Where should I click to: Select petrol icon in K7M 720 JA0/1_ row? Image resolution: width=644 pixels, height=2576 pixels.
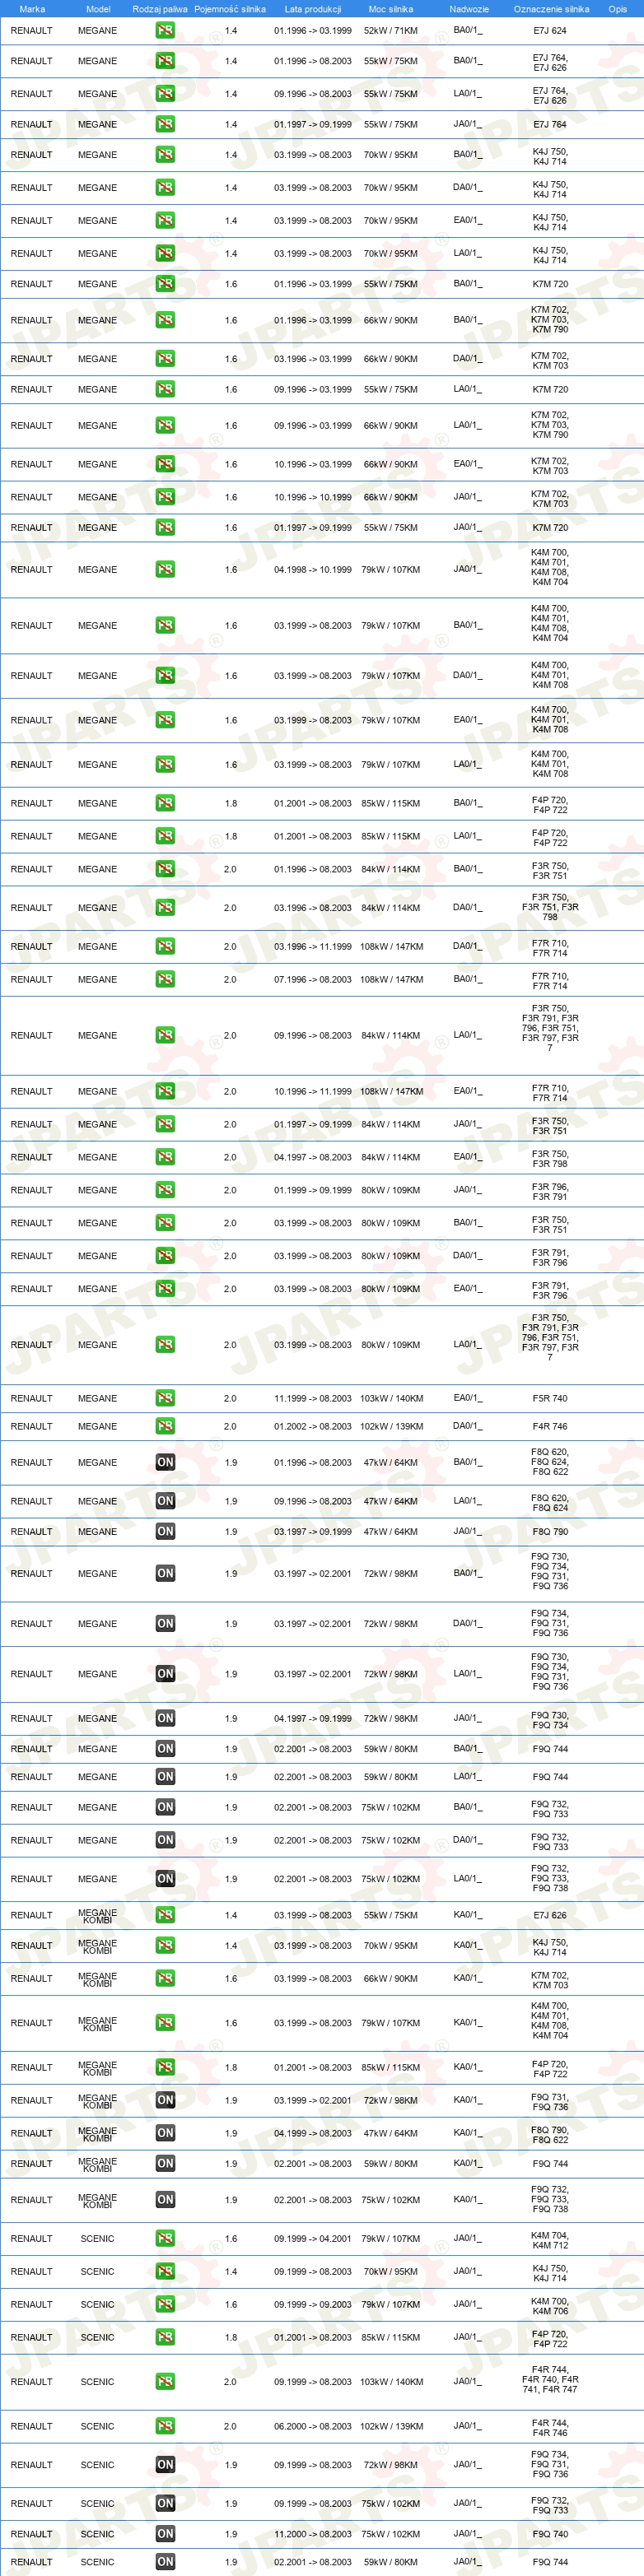point(165,527)
